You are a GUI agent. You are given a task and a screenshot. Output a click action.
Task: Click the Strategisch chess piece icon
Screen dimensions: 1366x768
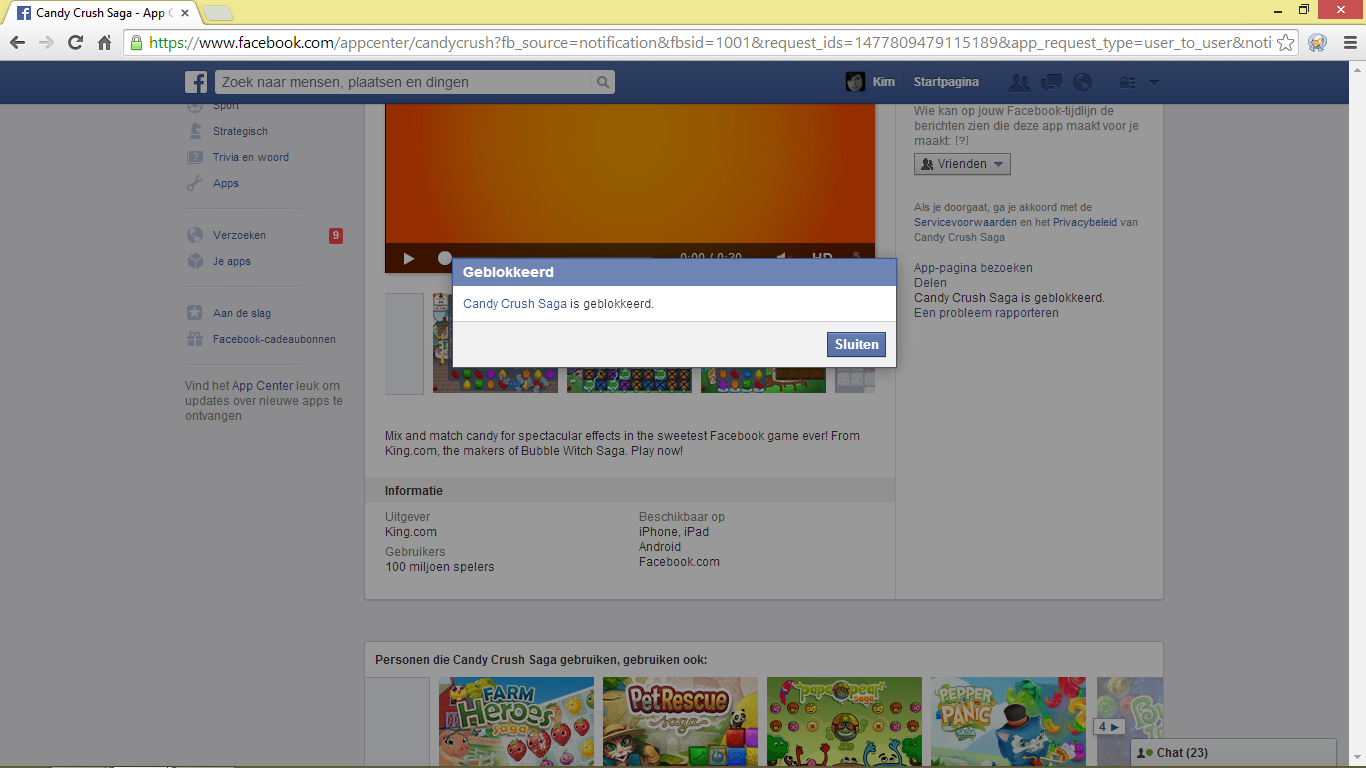(195, 131)
